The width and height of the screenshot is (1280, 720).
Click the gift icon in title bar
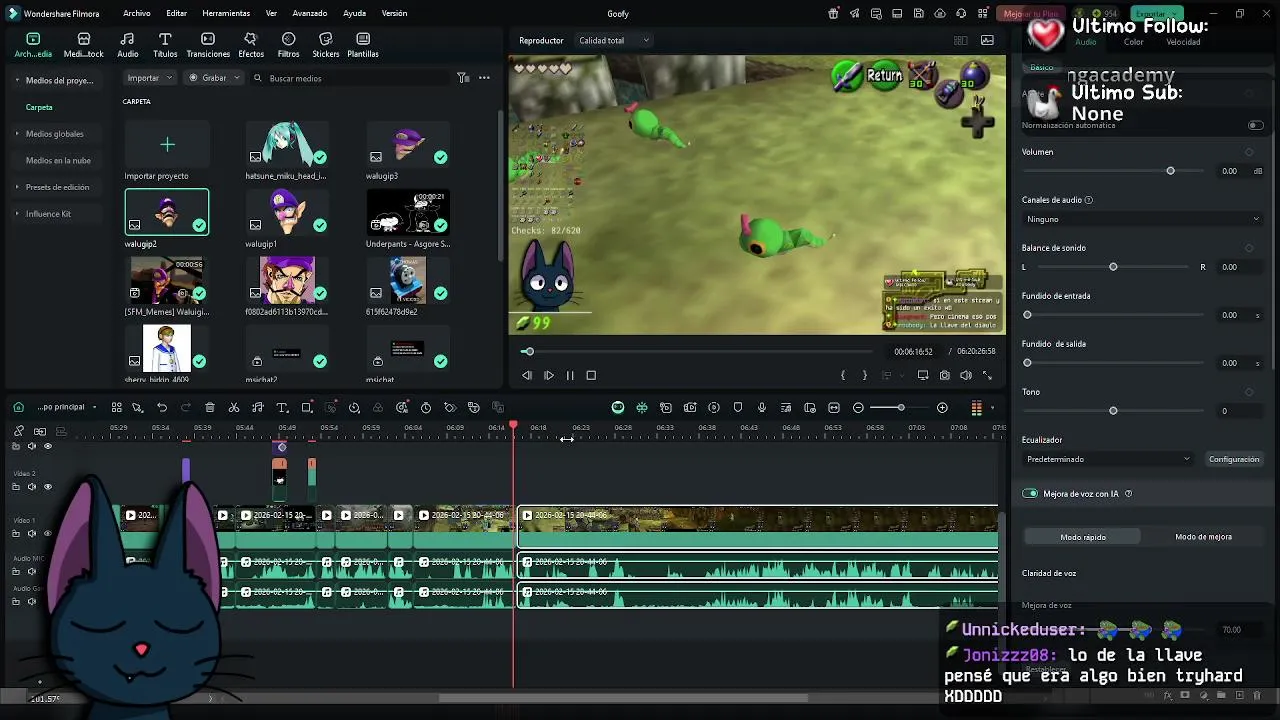833,14
